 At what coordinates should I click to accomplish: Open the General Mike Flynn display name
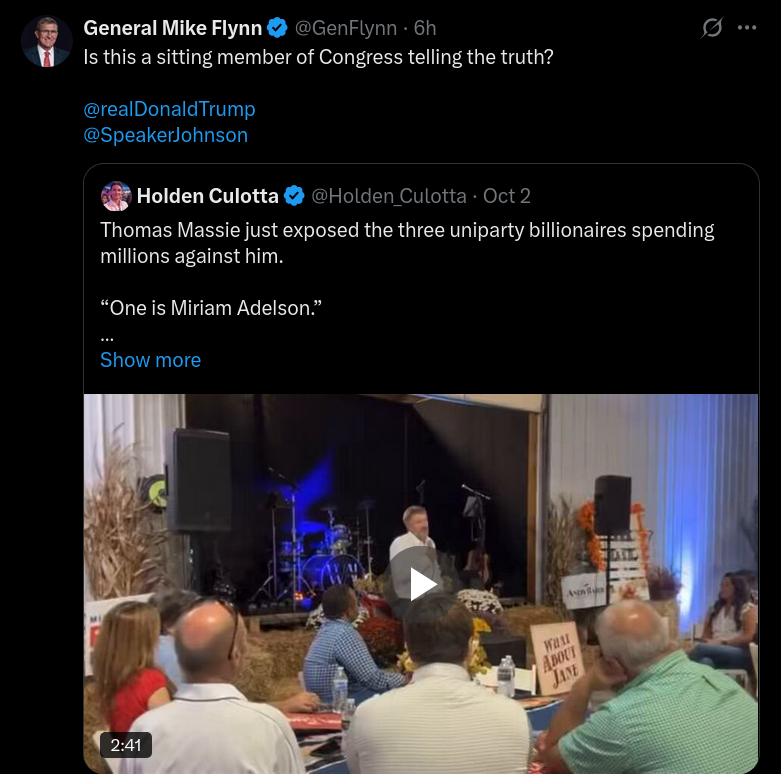(x=172, y=28)
